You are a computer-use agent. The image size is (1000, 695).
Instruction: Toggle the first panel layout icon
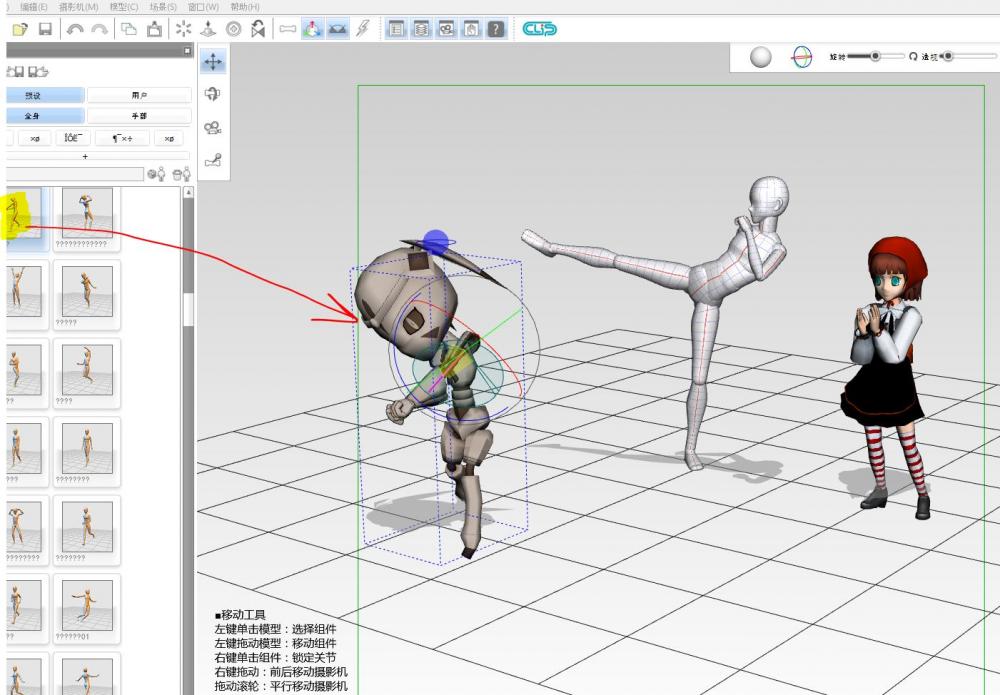pyautogui.click(x=396, y=29)
